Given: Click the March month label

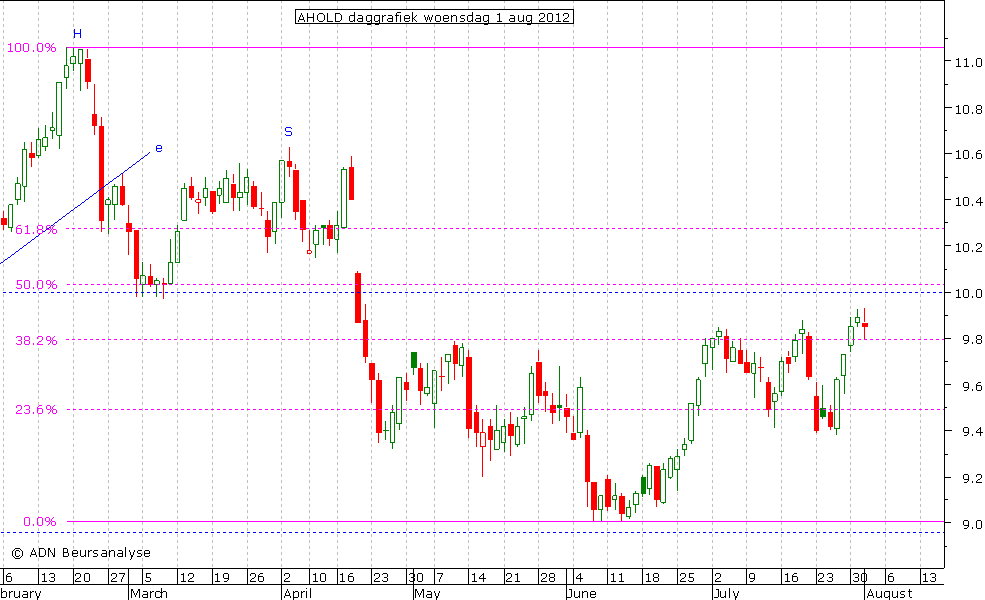Looking at the screenshot, I should (x=149, y=593).
